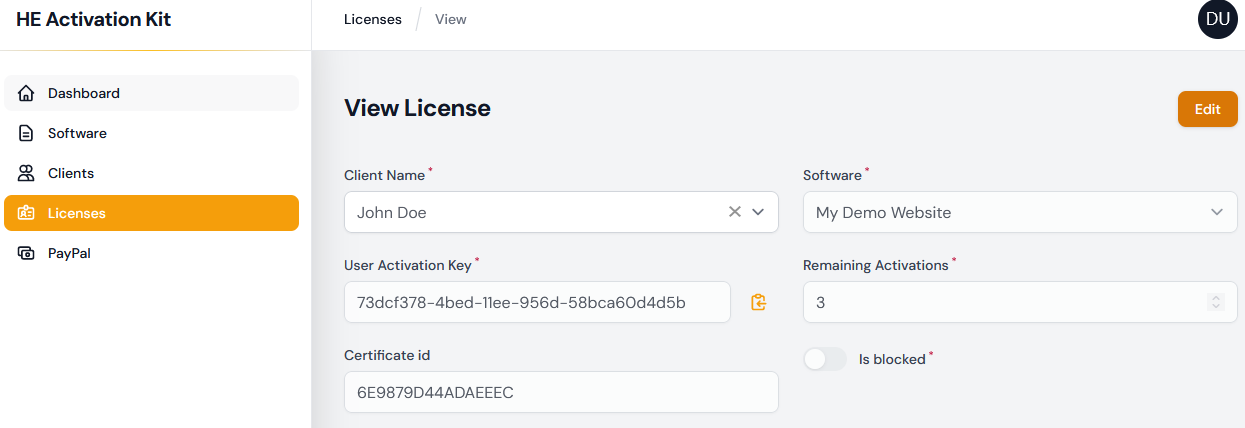Click the Dashboard home icon
This screenshot has height=428, width=1245.
27,93
